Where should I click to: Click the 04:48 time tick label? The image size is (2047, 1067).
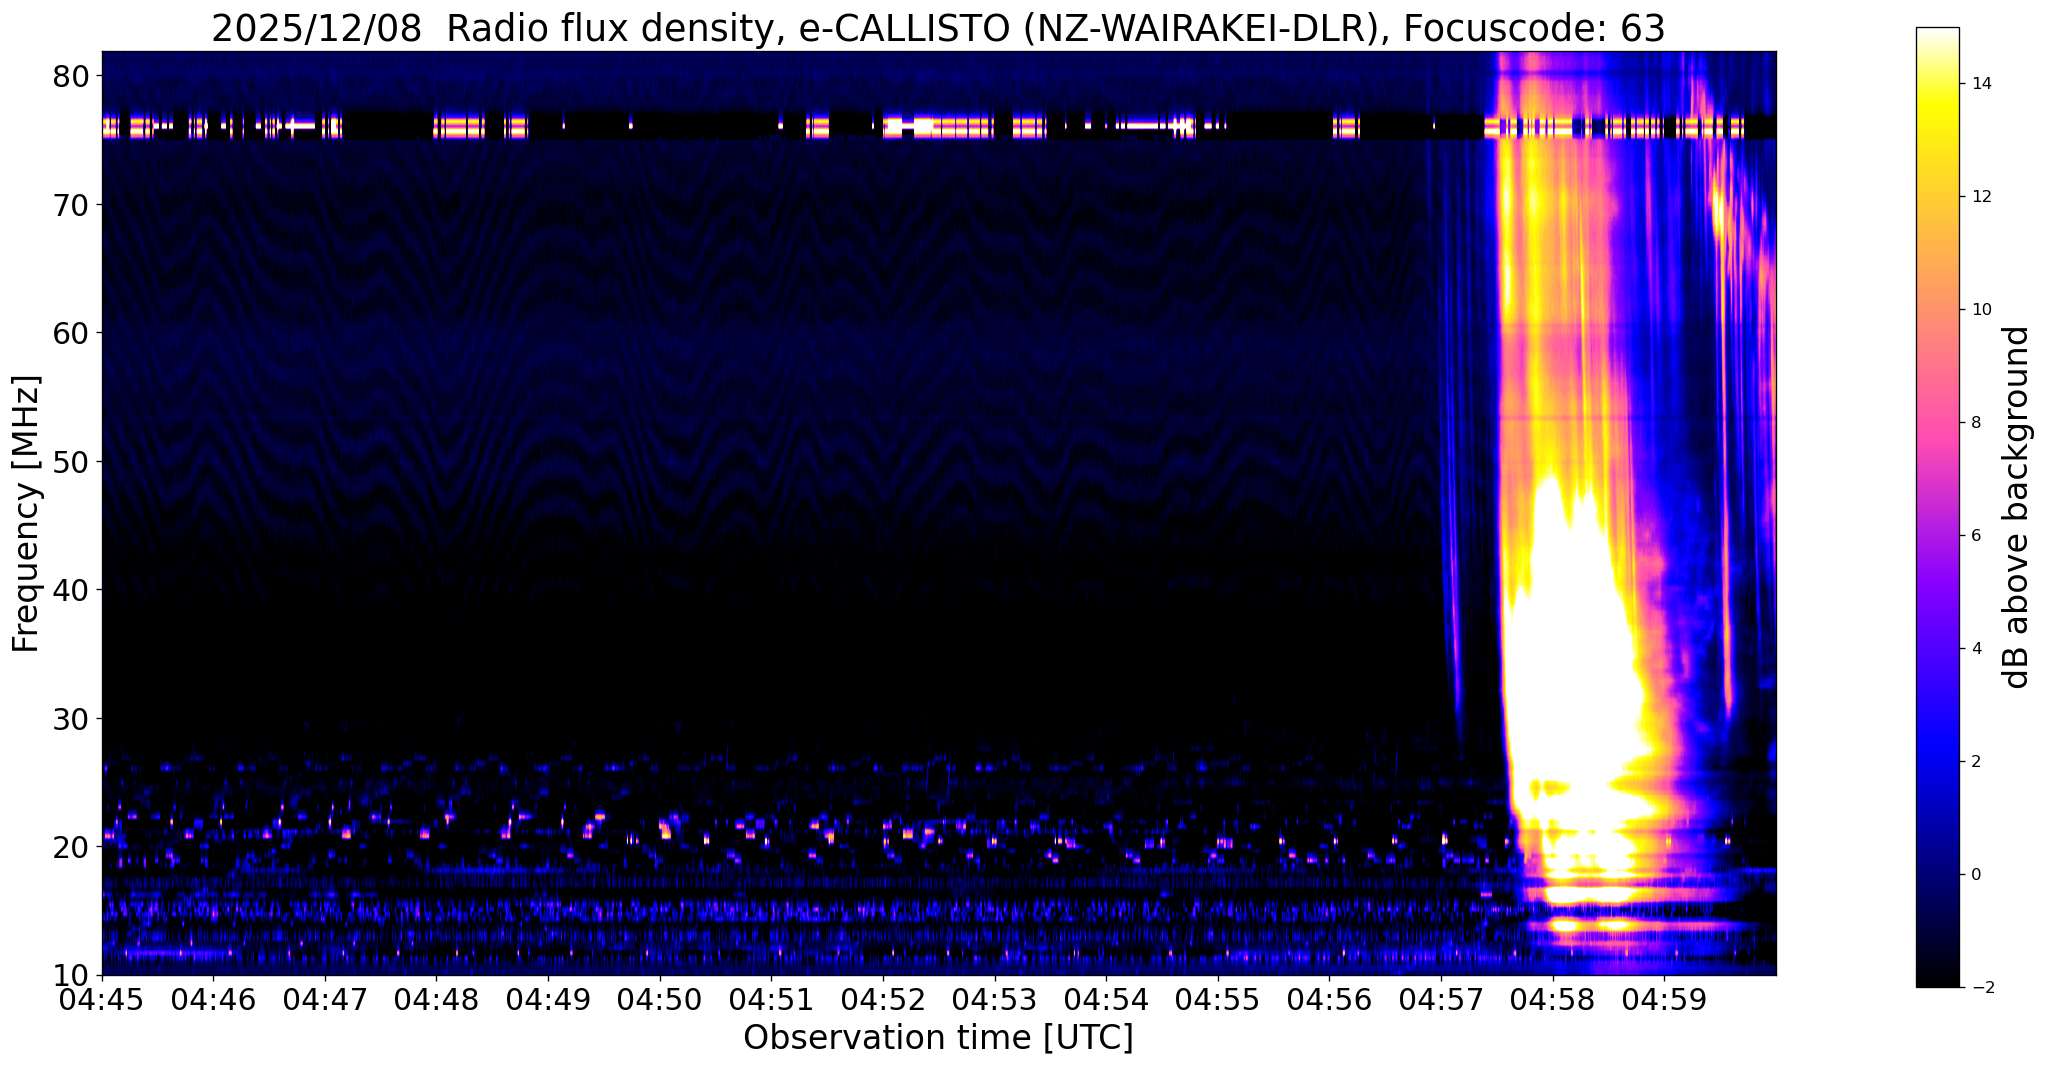437,999
